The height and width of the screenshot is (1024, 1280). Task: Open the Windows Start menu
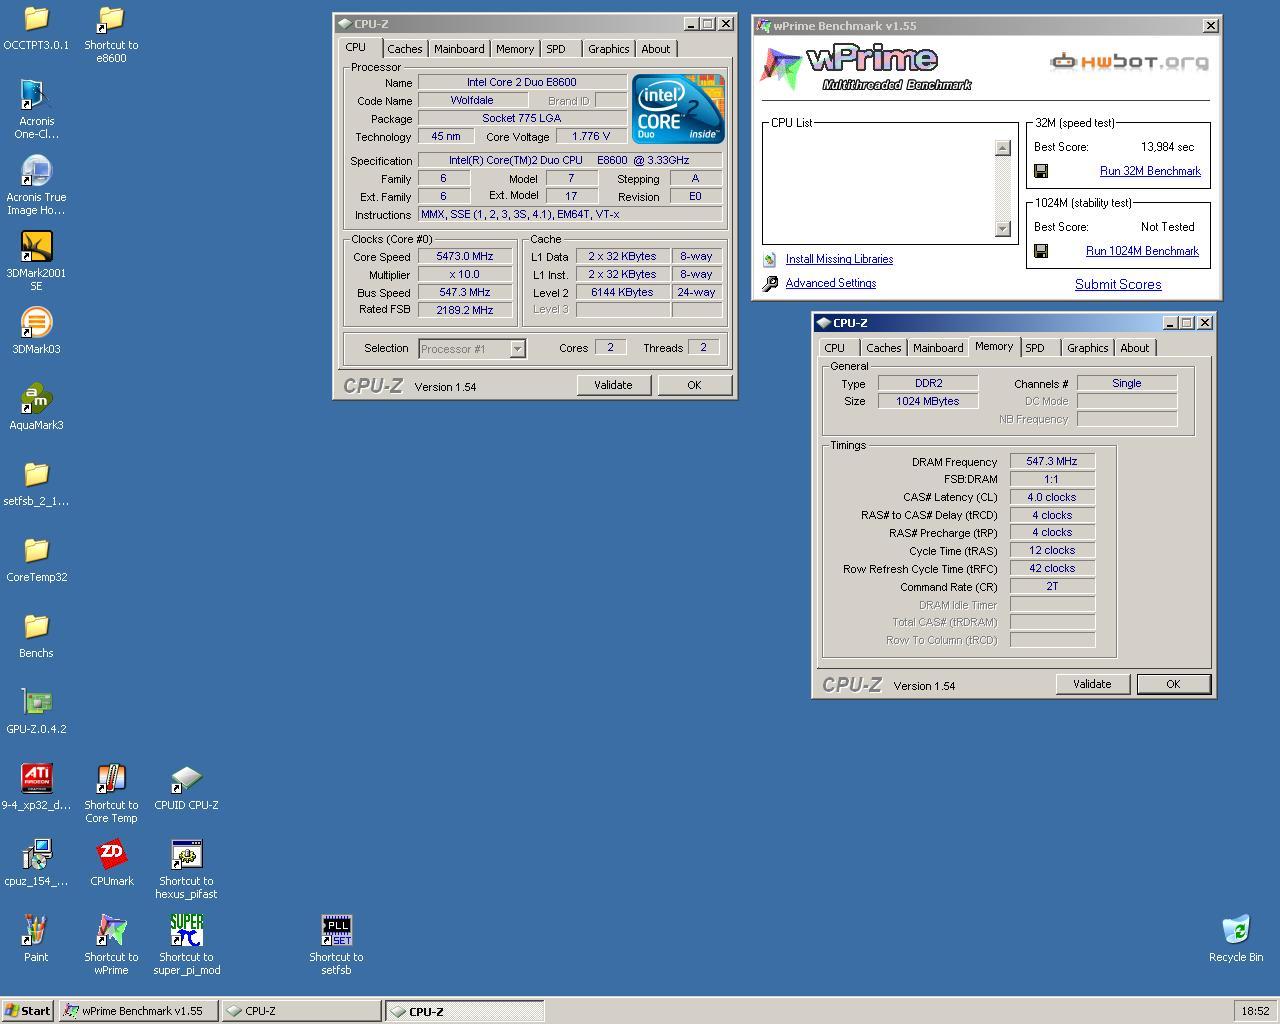[x=28, y=1011]
